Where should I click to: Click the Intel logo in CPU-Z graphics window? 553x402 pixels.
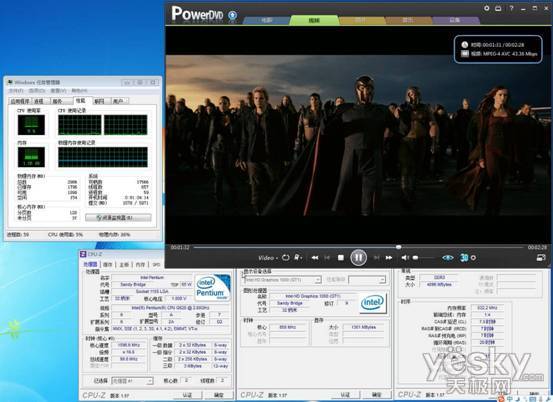[372, 303]
